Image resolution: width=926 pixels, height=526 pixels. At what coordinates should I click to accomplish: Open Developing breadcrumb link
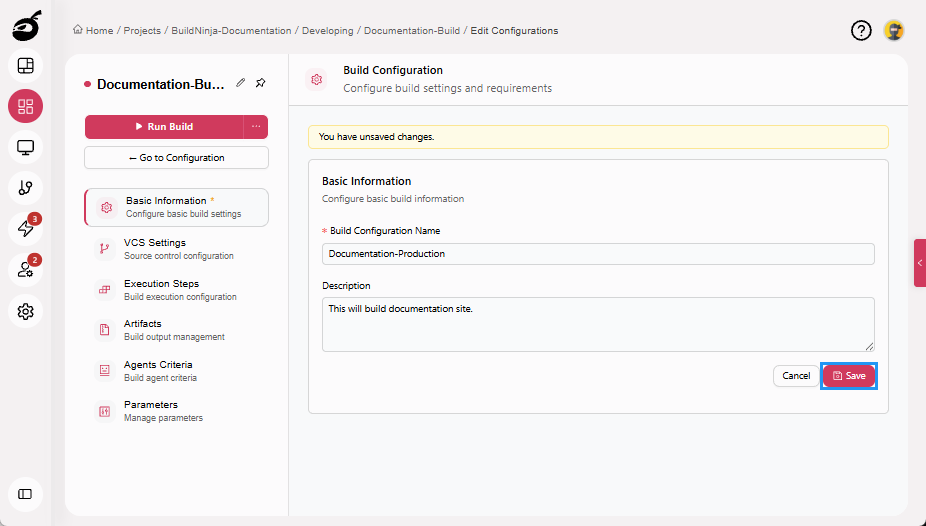coord(328,30)
